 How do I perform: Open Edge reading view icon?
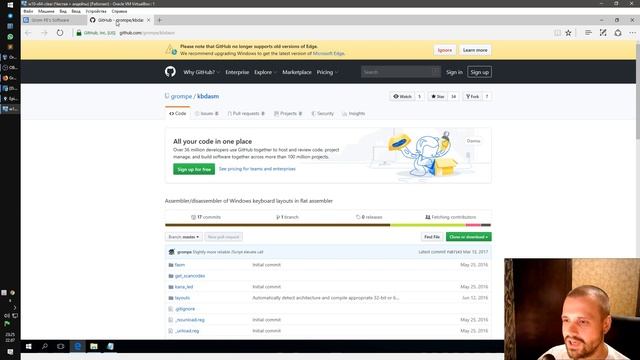(x=557, y=33)
